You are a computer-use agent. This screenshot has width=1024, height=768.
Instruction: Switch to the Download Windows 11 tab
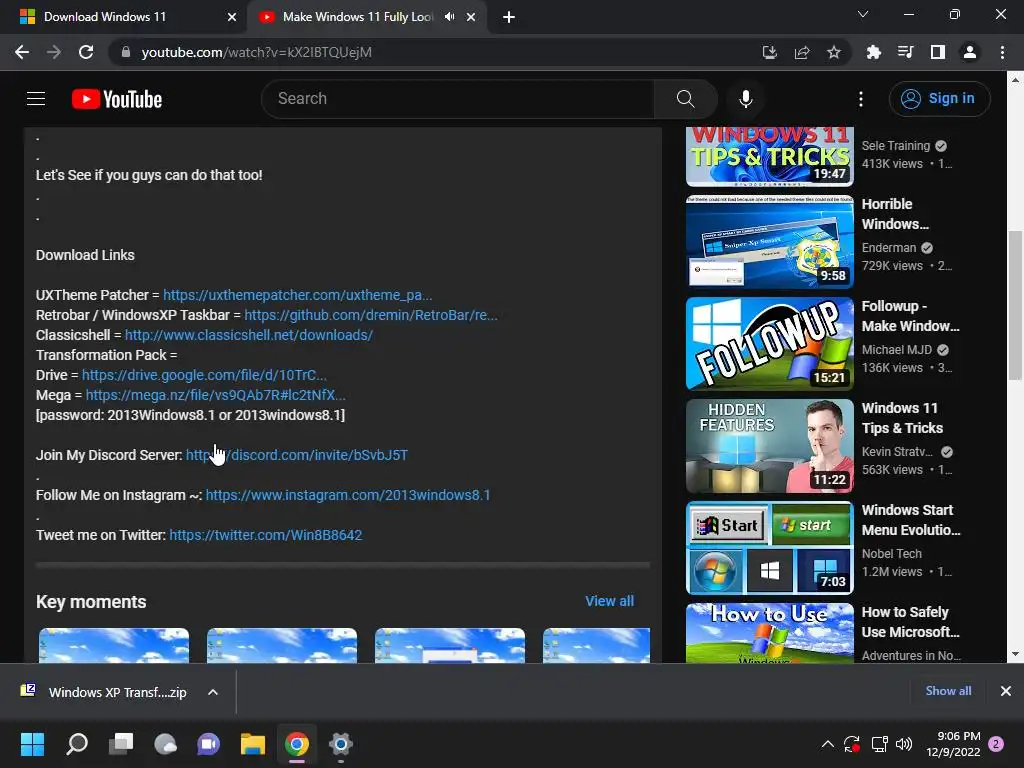click(x=124, y=17)
